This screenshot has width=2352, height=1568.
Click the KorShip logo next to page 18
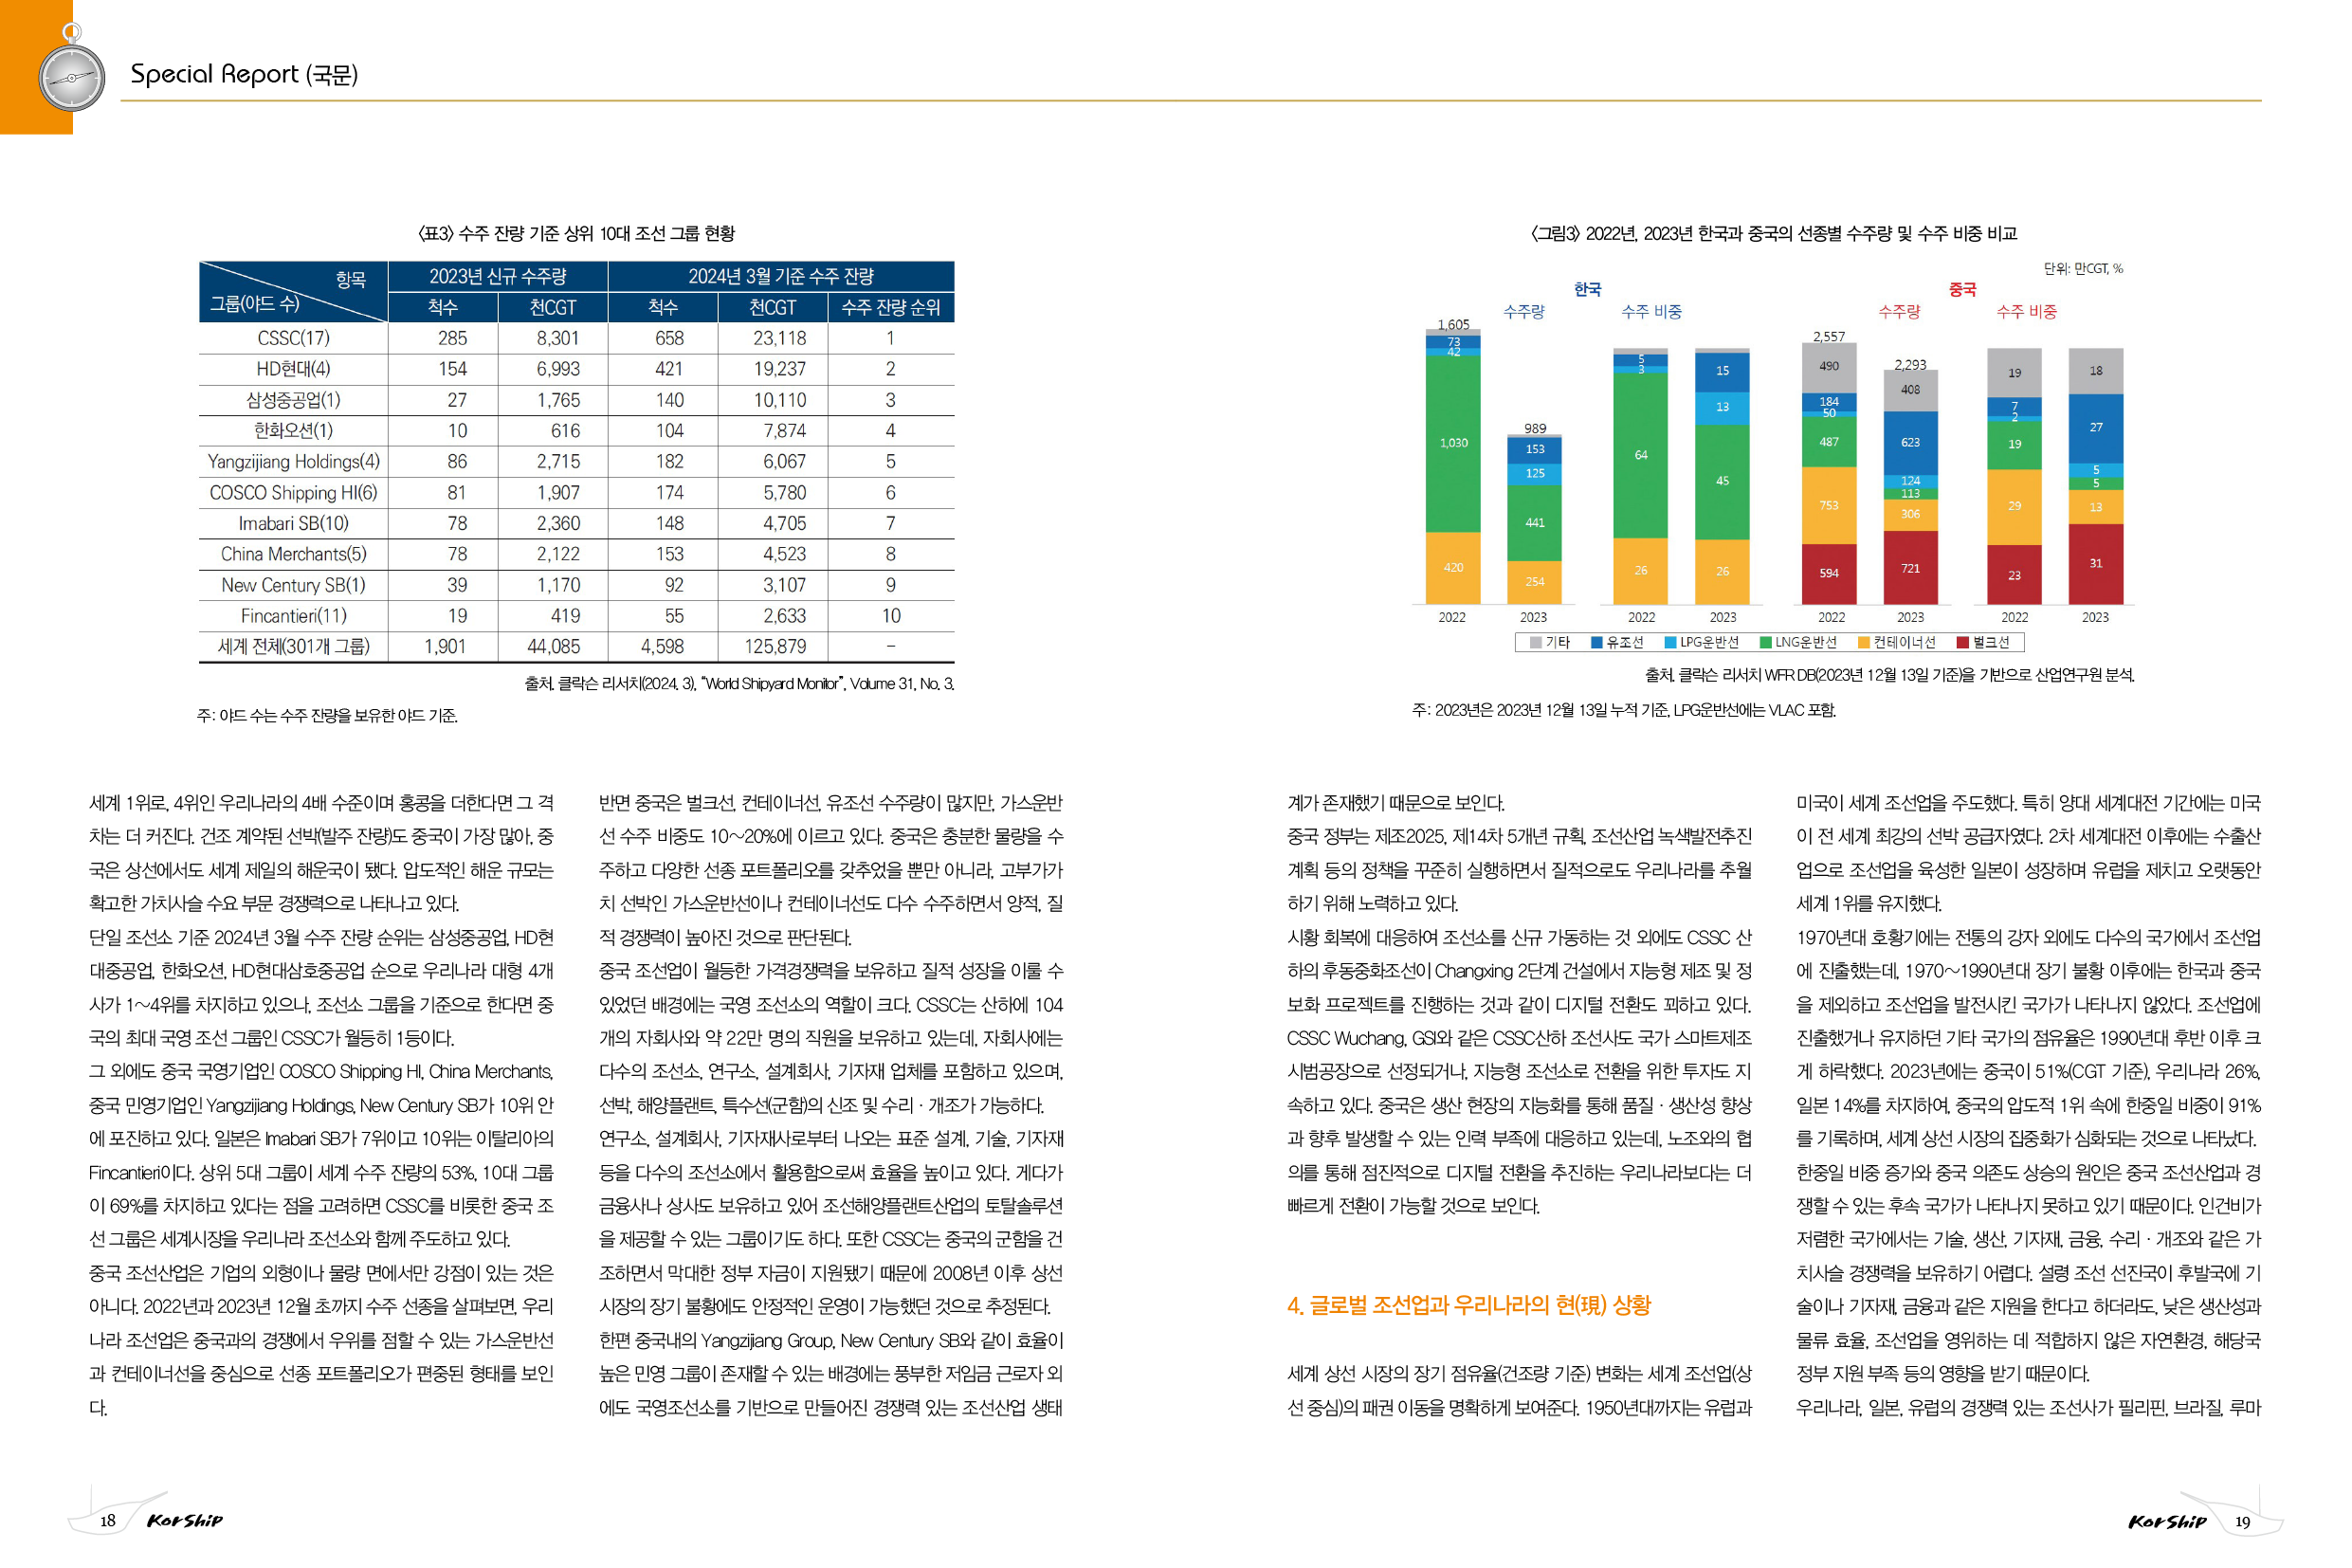(185, 1520)
